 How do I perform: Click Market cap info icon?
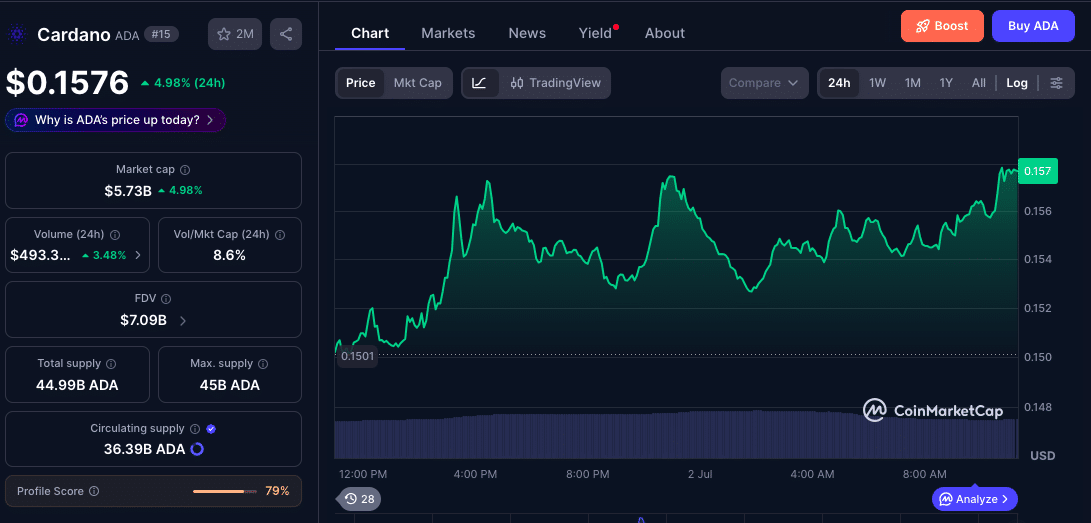[185, 170]
